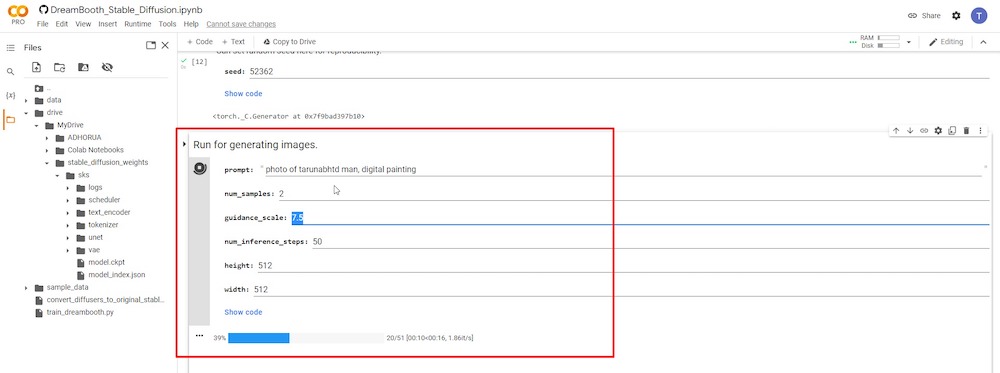
Task: Open cell settings gear icon
Action: click(x=938, y=131)
